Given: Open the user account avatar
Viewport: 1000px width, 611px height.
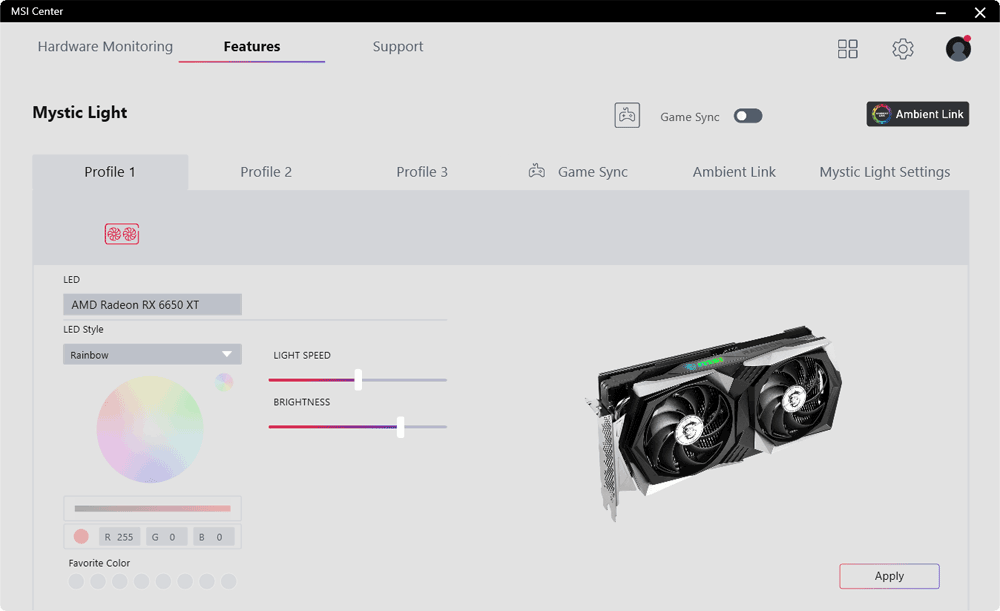Looking at the screenshot, I should (958, 48).
